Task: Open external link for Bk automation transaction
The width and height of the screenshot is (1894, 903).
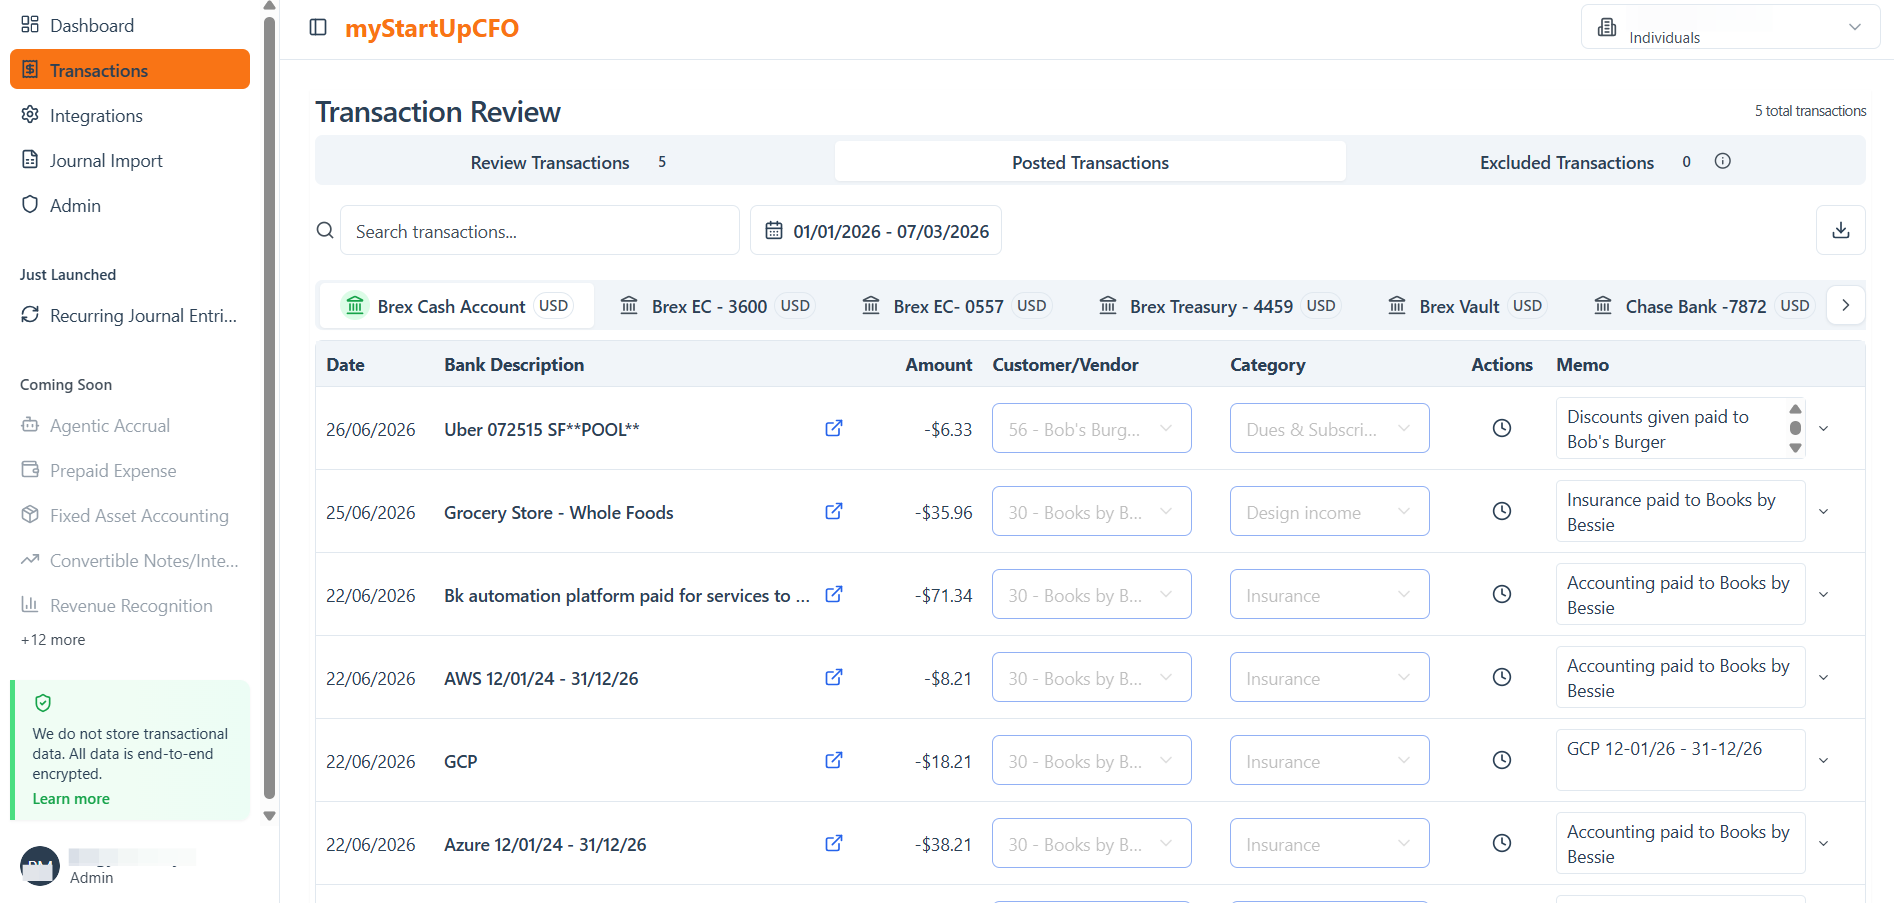Action: [833, 594]
